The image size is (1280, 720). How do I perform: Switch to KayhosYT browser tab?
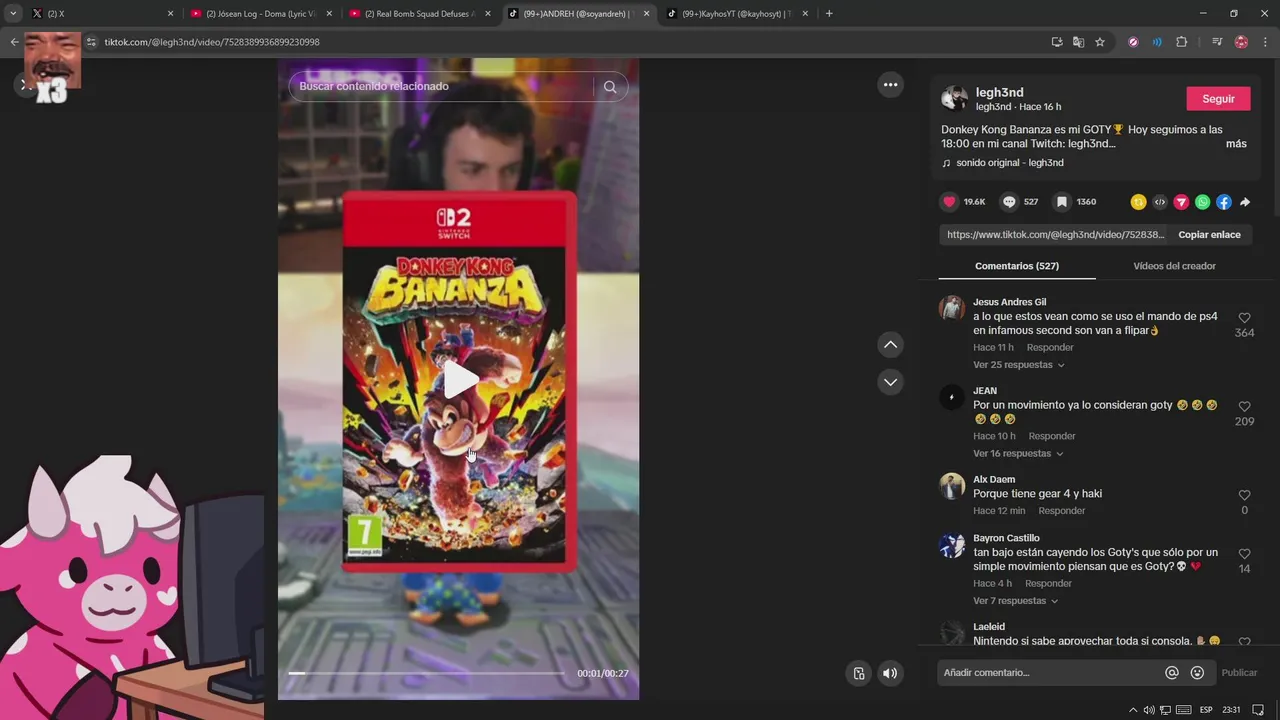click(737, 14)
